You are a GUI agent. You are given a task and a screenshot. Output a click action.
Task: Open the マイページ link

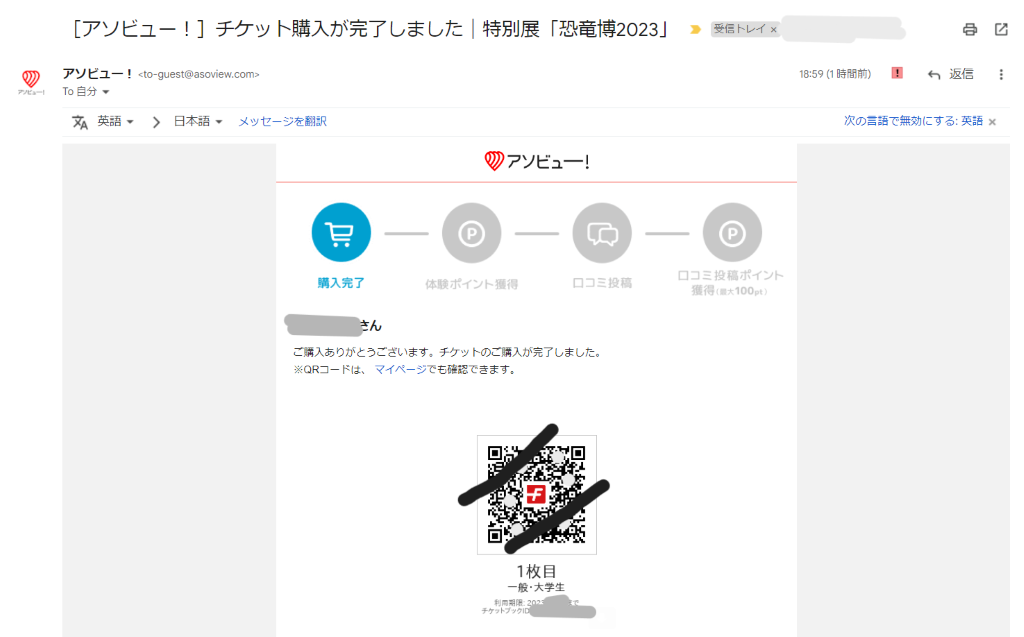pos(399,369)
